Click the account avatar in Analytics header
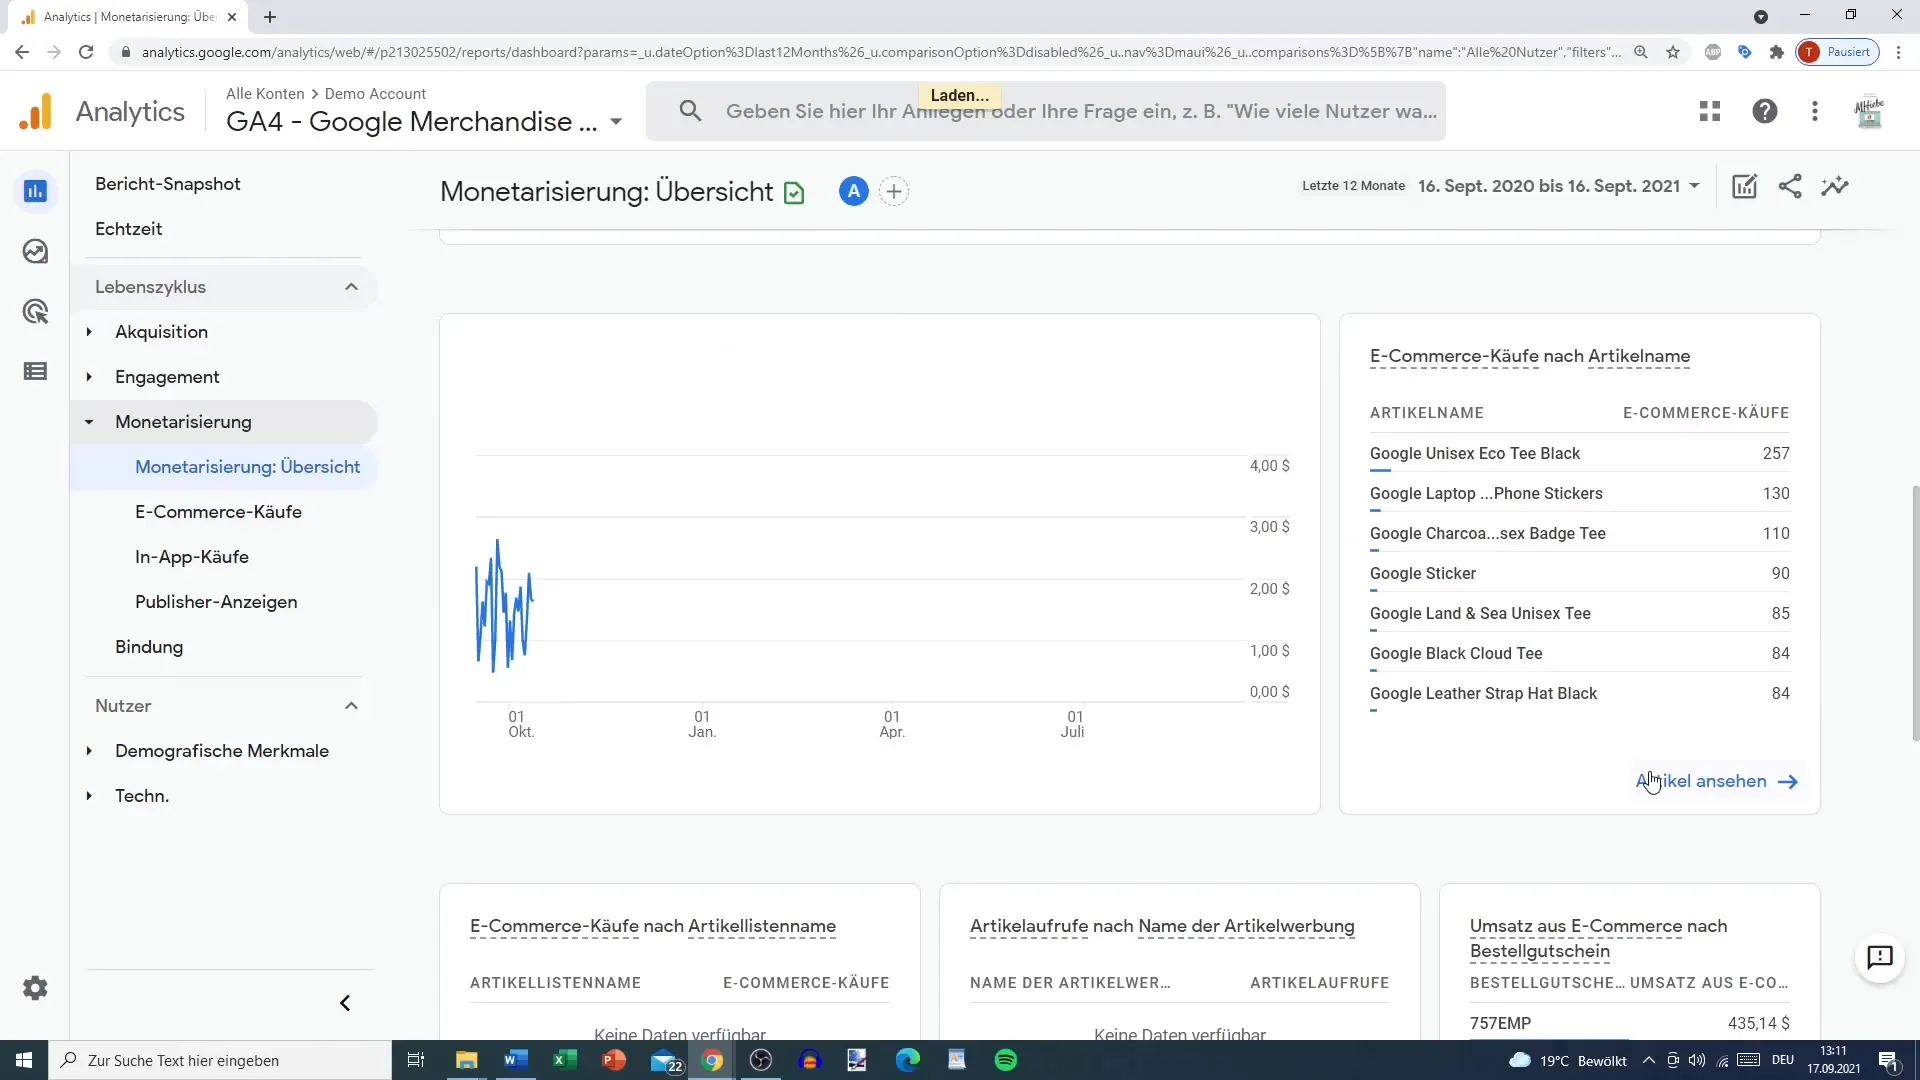The height and width of the screenshot is (1080, 1920). pyautogui.click(x=1869, y=111)
